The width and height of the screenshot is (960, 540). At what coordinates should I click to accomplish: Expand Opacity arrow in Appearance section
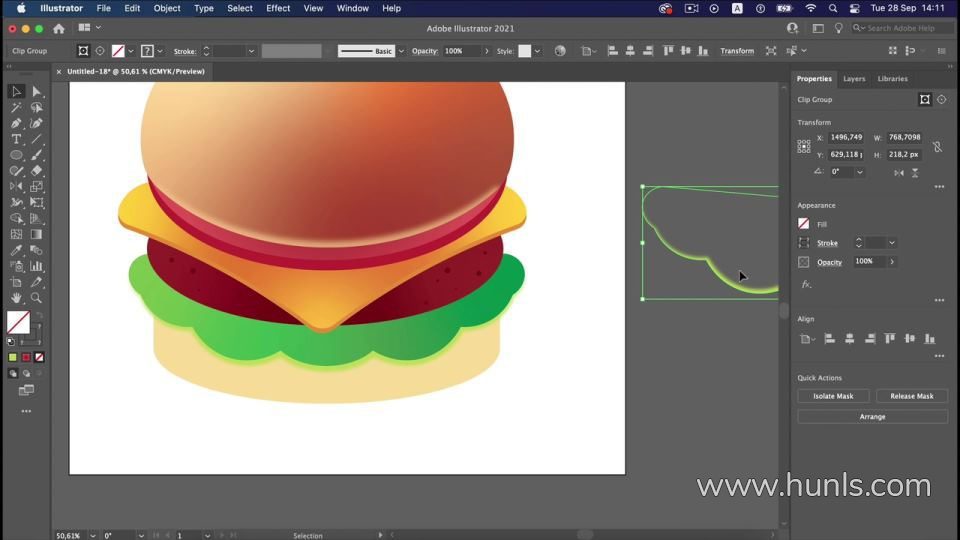[x=892, y=262]
